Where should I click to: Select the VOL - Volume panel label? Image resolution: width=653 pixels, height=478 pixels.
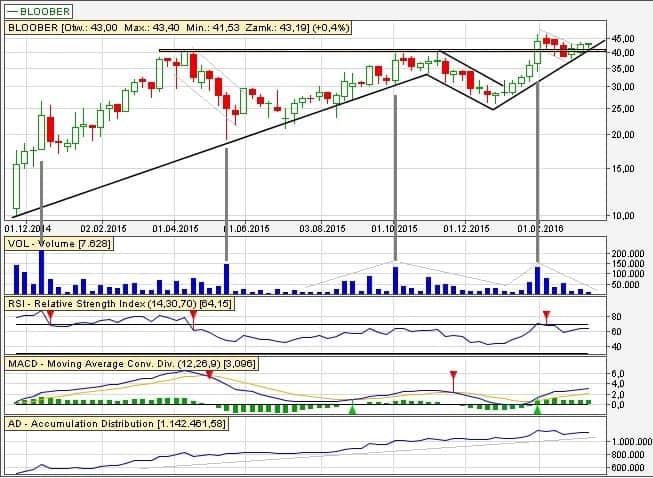(x=59, y=244)
